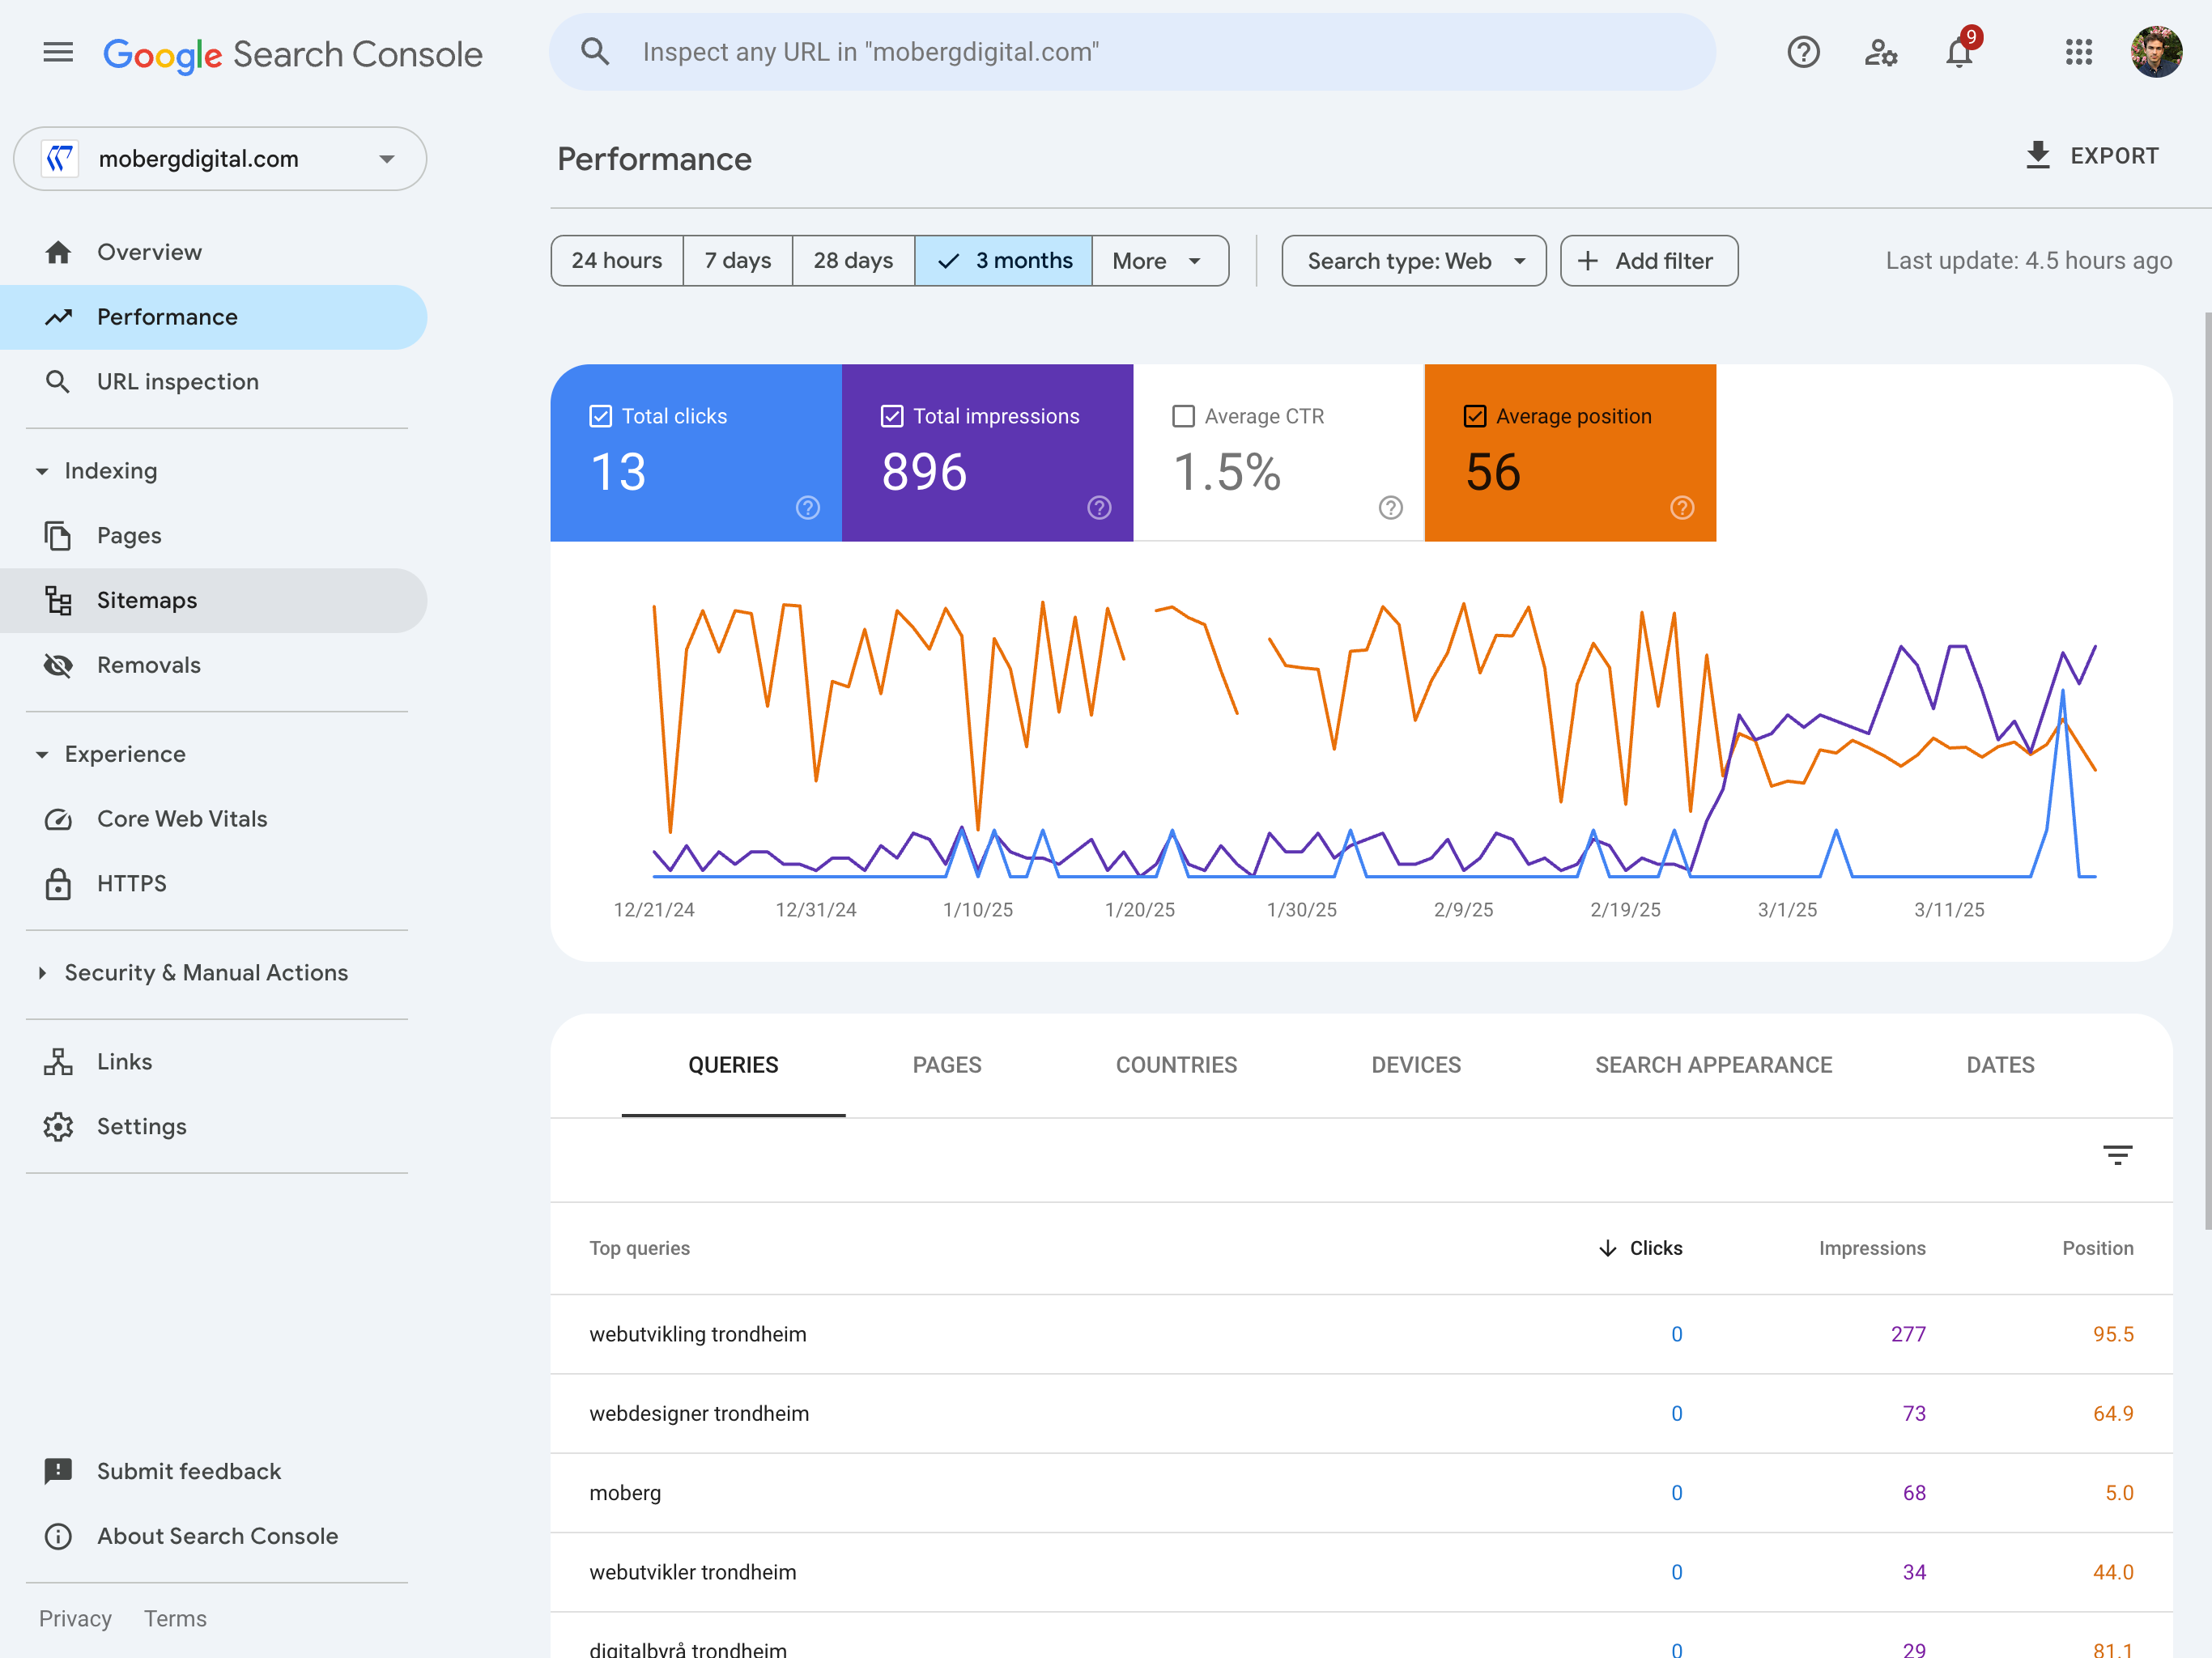This screenshot has width=2212, height=1658.
Task: Click the URL inspection magnifier icon
Action: [58, 382]
